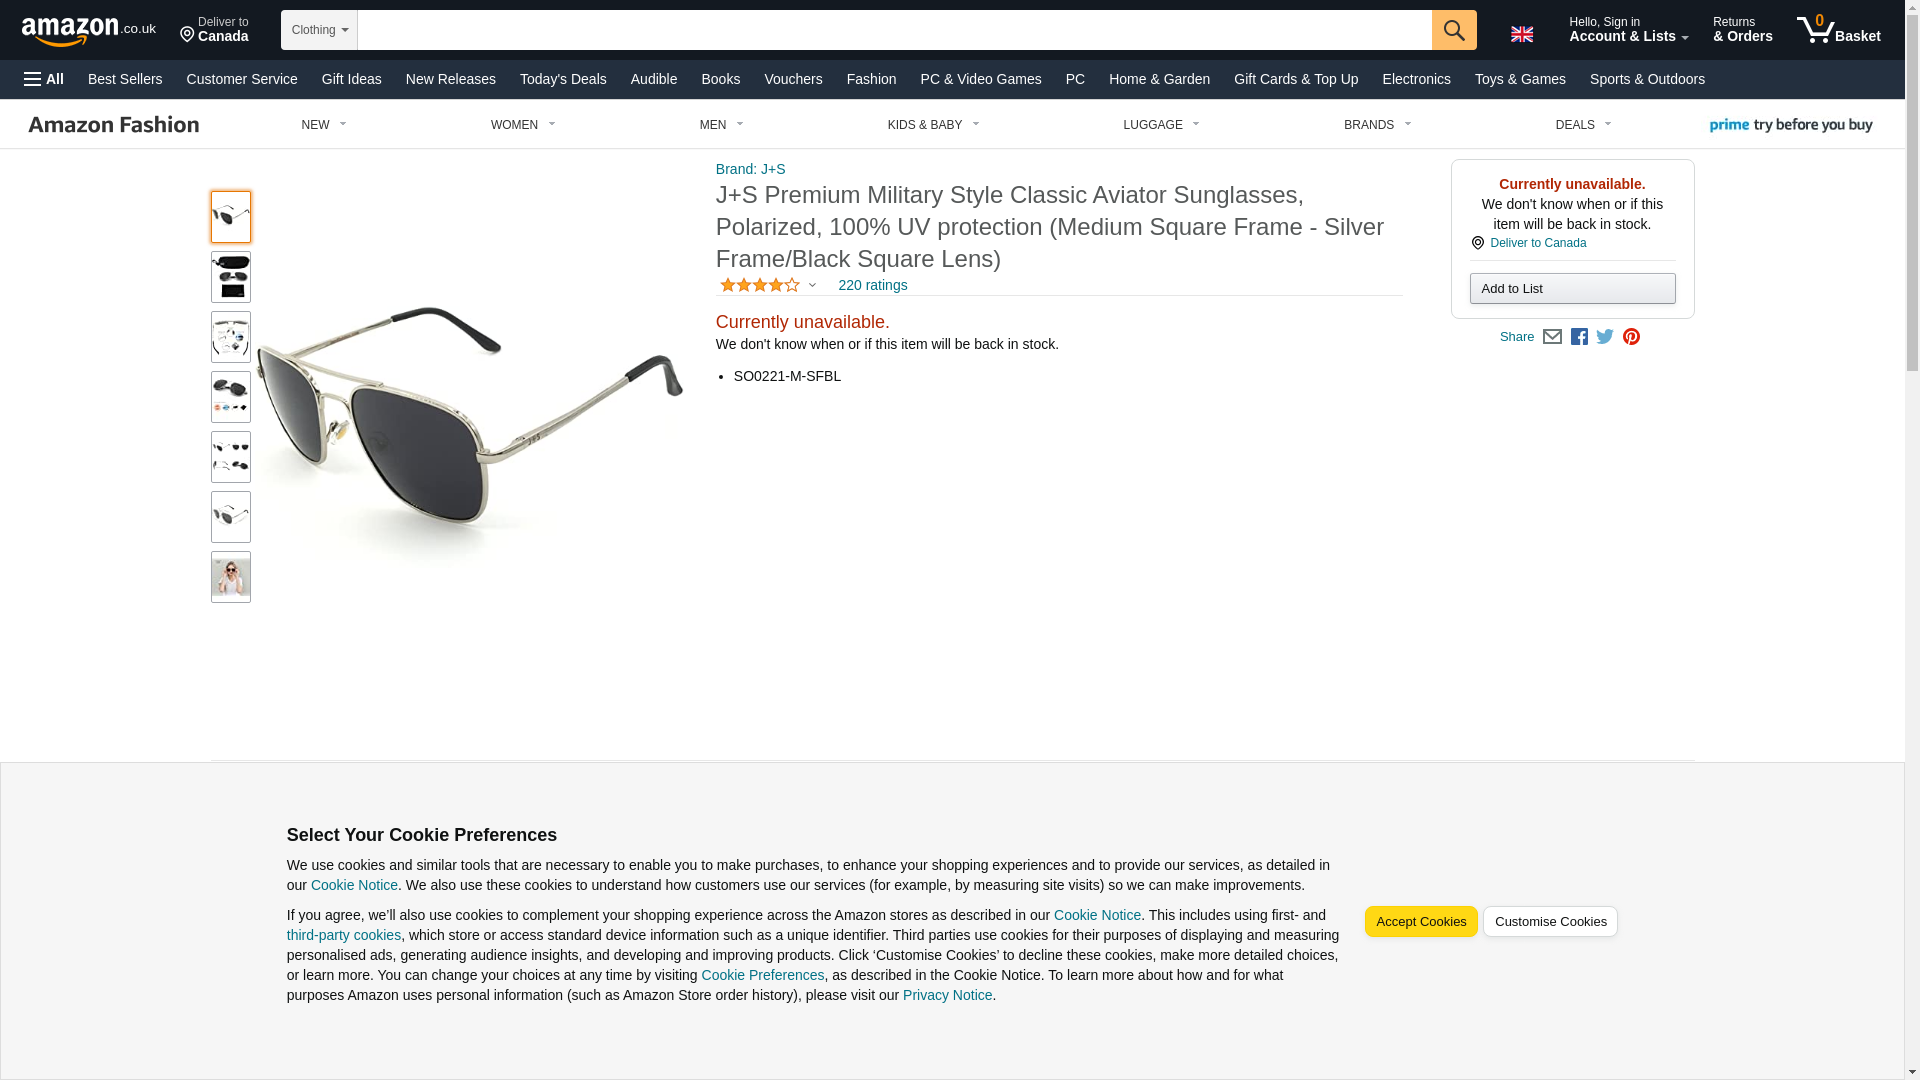Open the 220 ratings link
This screenshot has width=1920, height=1080.
[x=872, y=285]
